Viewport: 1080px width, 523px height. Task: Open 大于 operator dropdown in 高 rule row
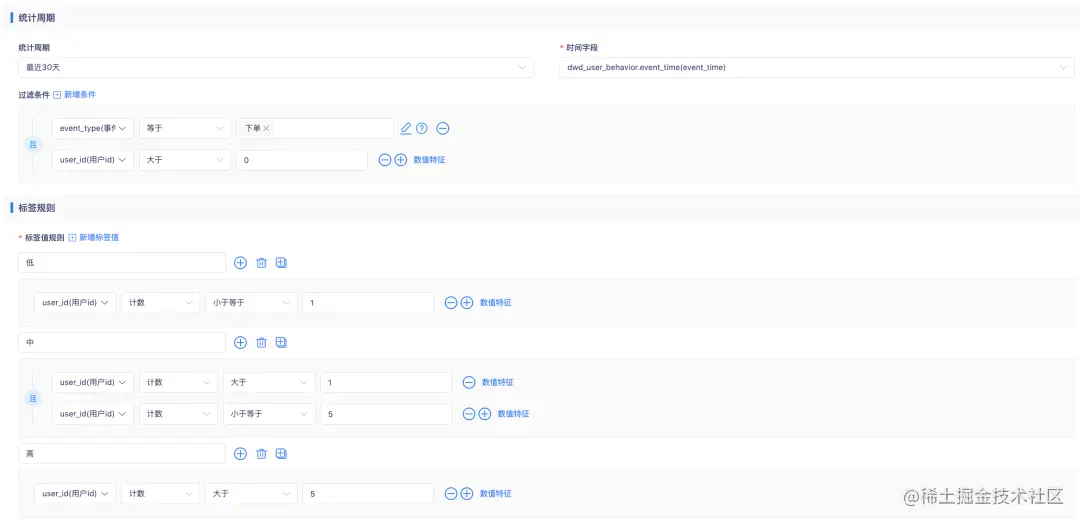(251, 493)
